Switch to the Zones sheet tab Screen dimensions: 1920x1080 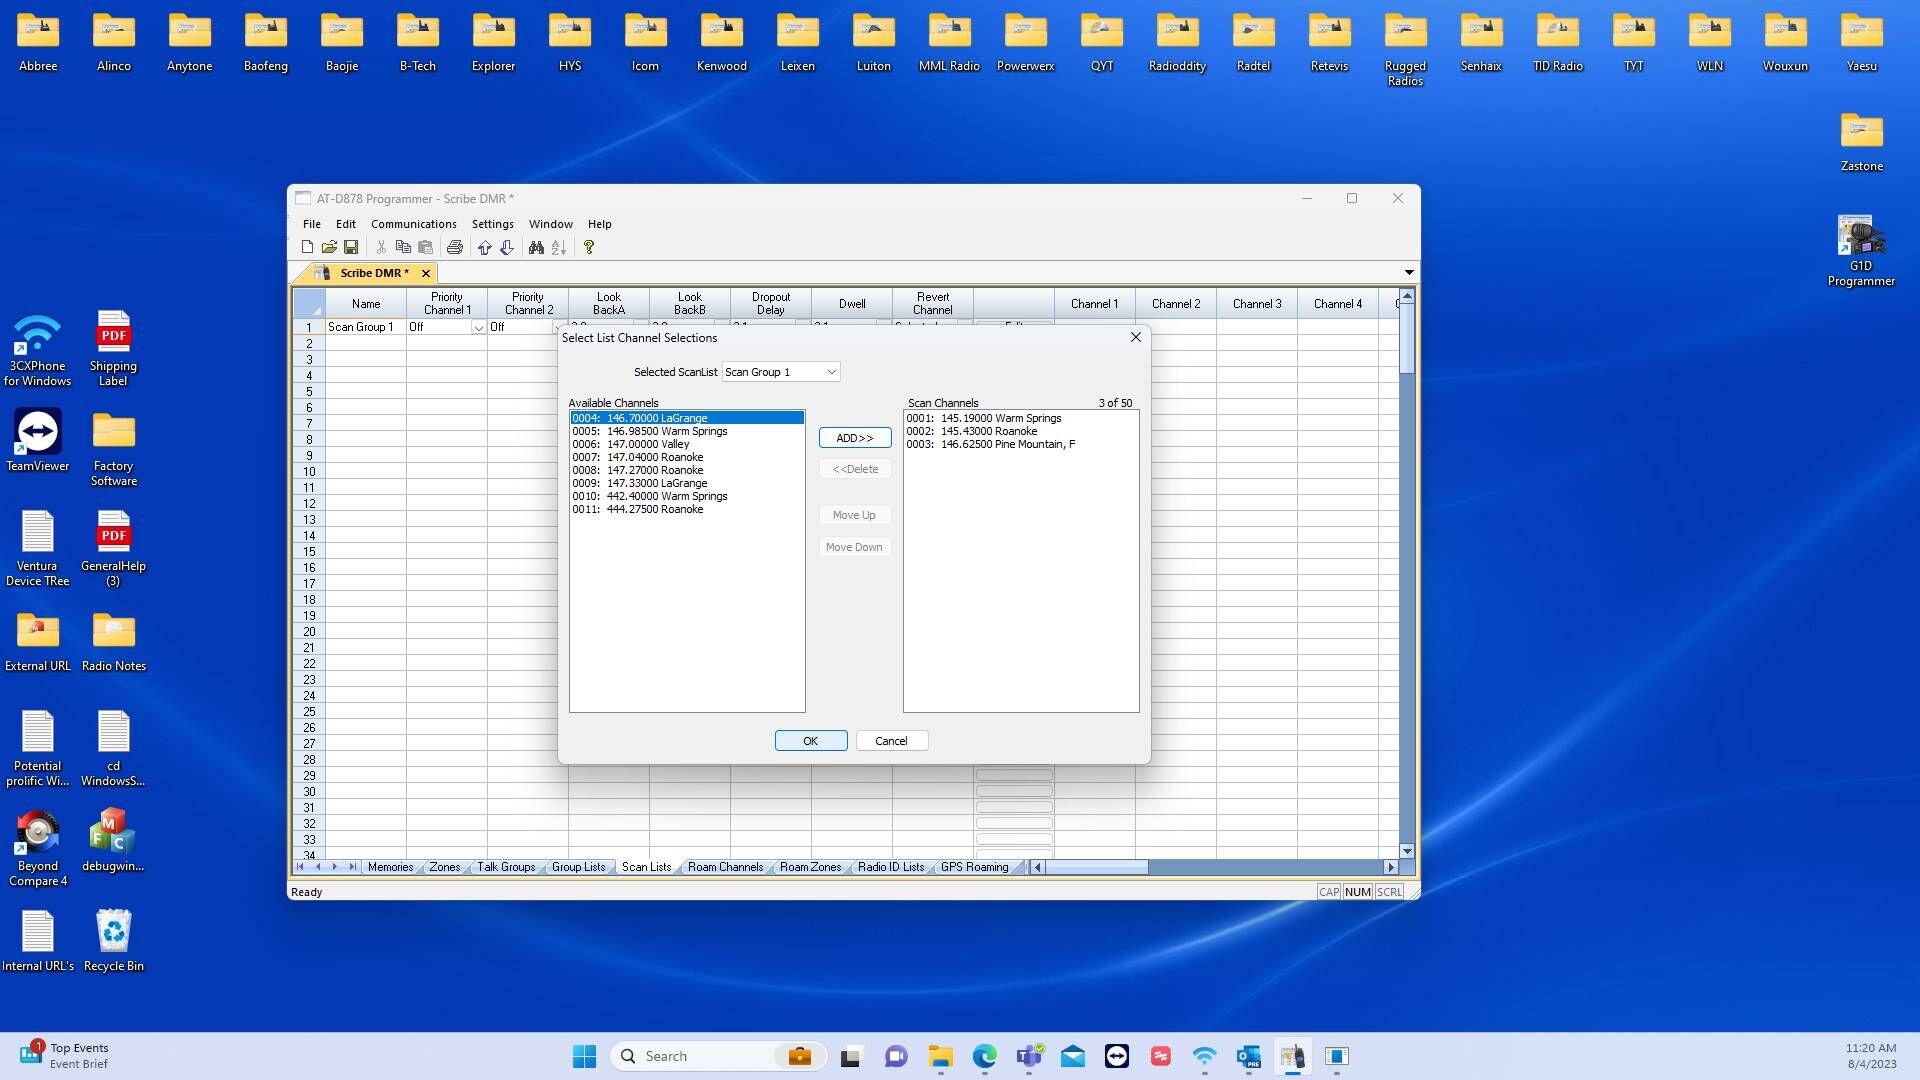tap(445, 867)
